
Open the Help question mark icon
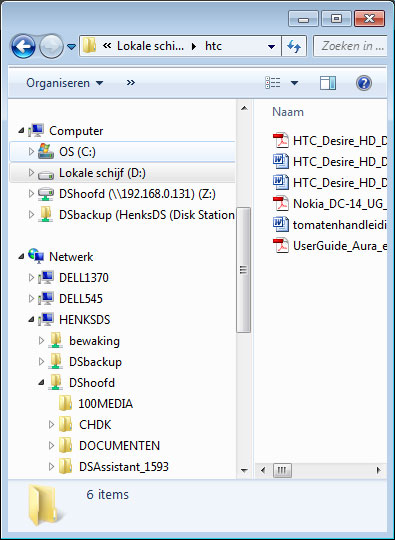364,83
